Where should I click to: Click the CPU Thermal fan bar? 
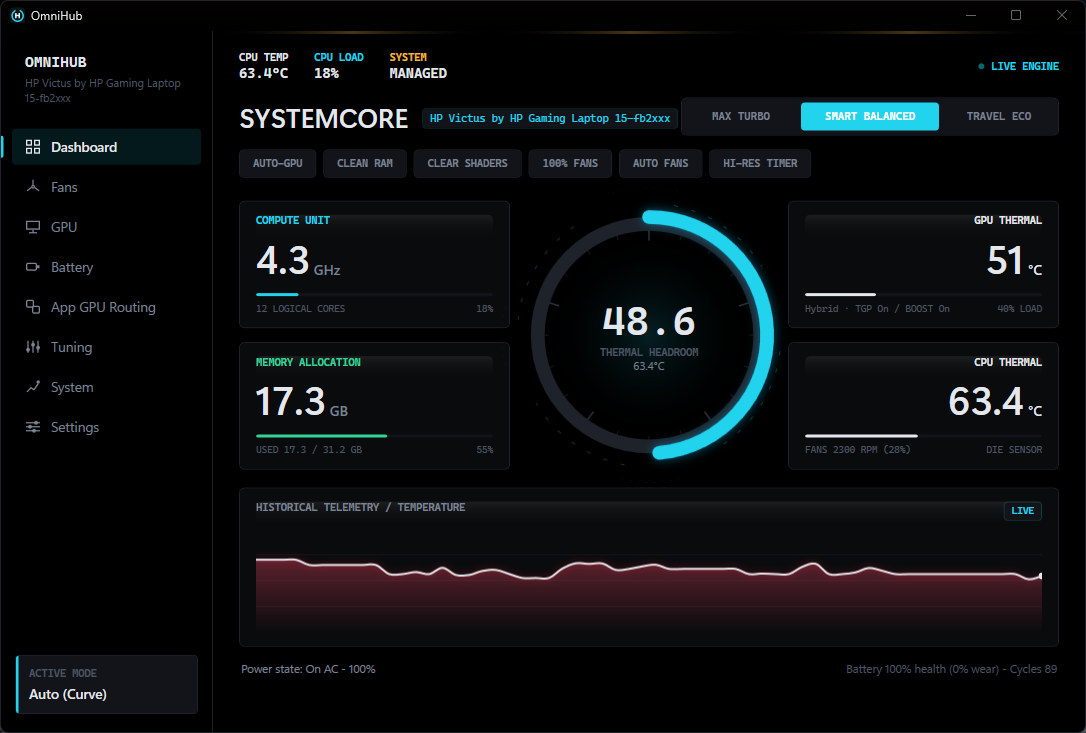[x=923, y=436]
